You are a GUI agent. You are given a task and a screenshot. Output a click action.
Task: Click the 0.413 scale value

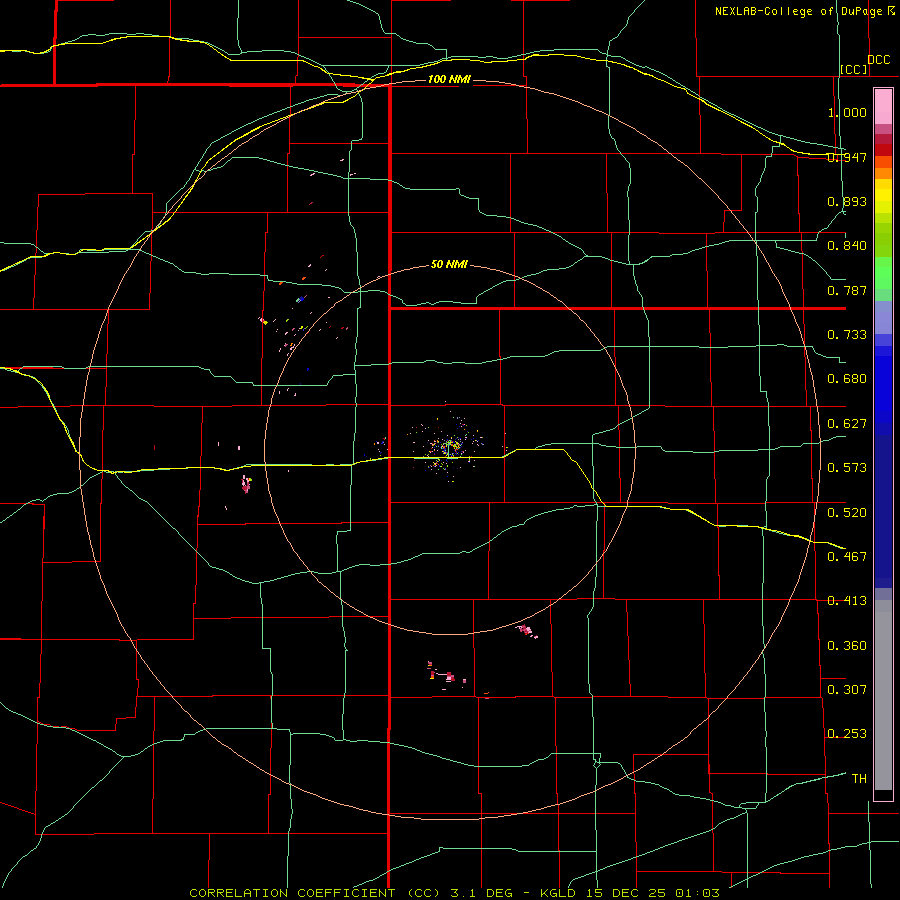pos(847,601)
